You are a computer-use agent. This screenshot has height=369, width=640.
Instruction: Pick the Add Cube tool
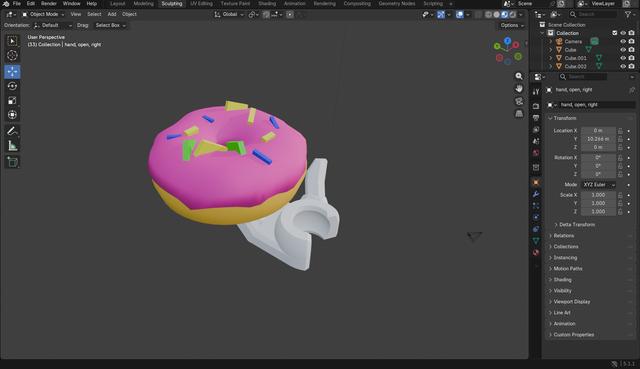pyautogui.click(x=12, y=162)
